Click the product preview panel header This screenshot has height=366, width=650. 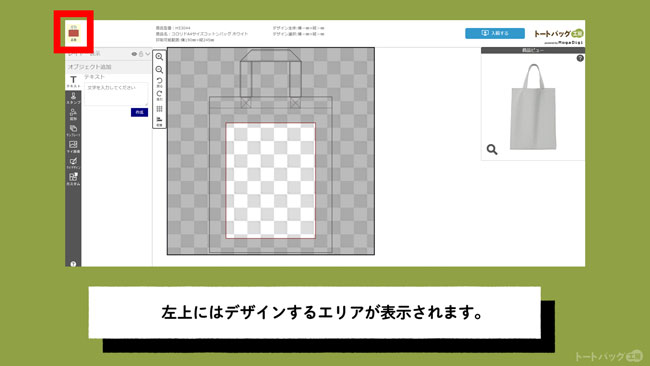533,50
